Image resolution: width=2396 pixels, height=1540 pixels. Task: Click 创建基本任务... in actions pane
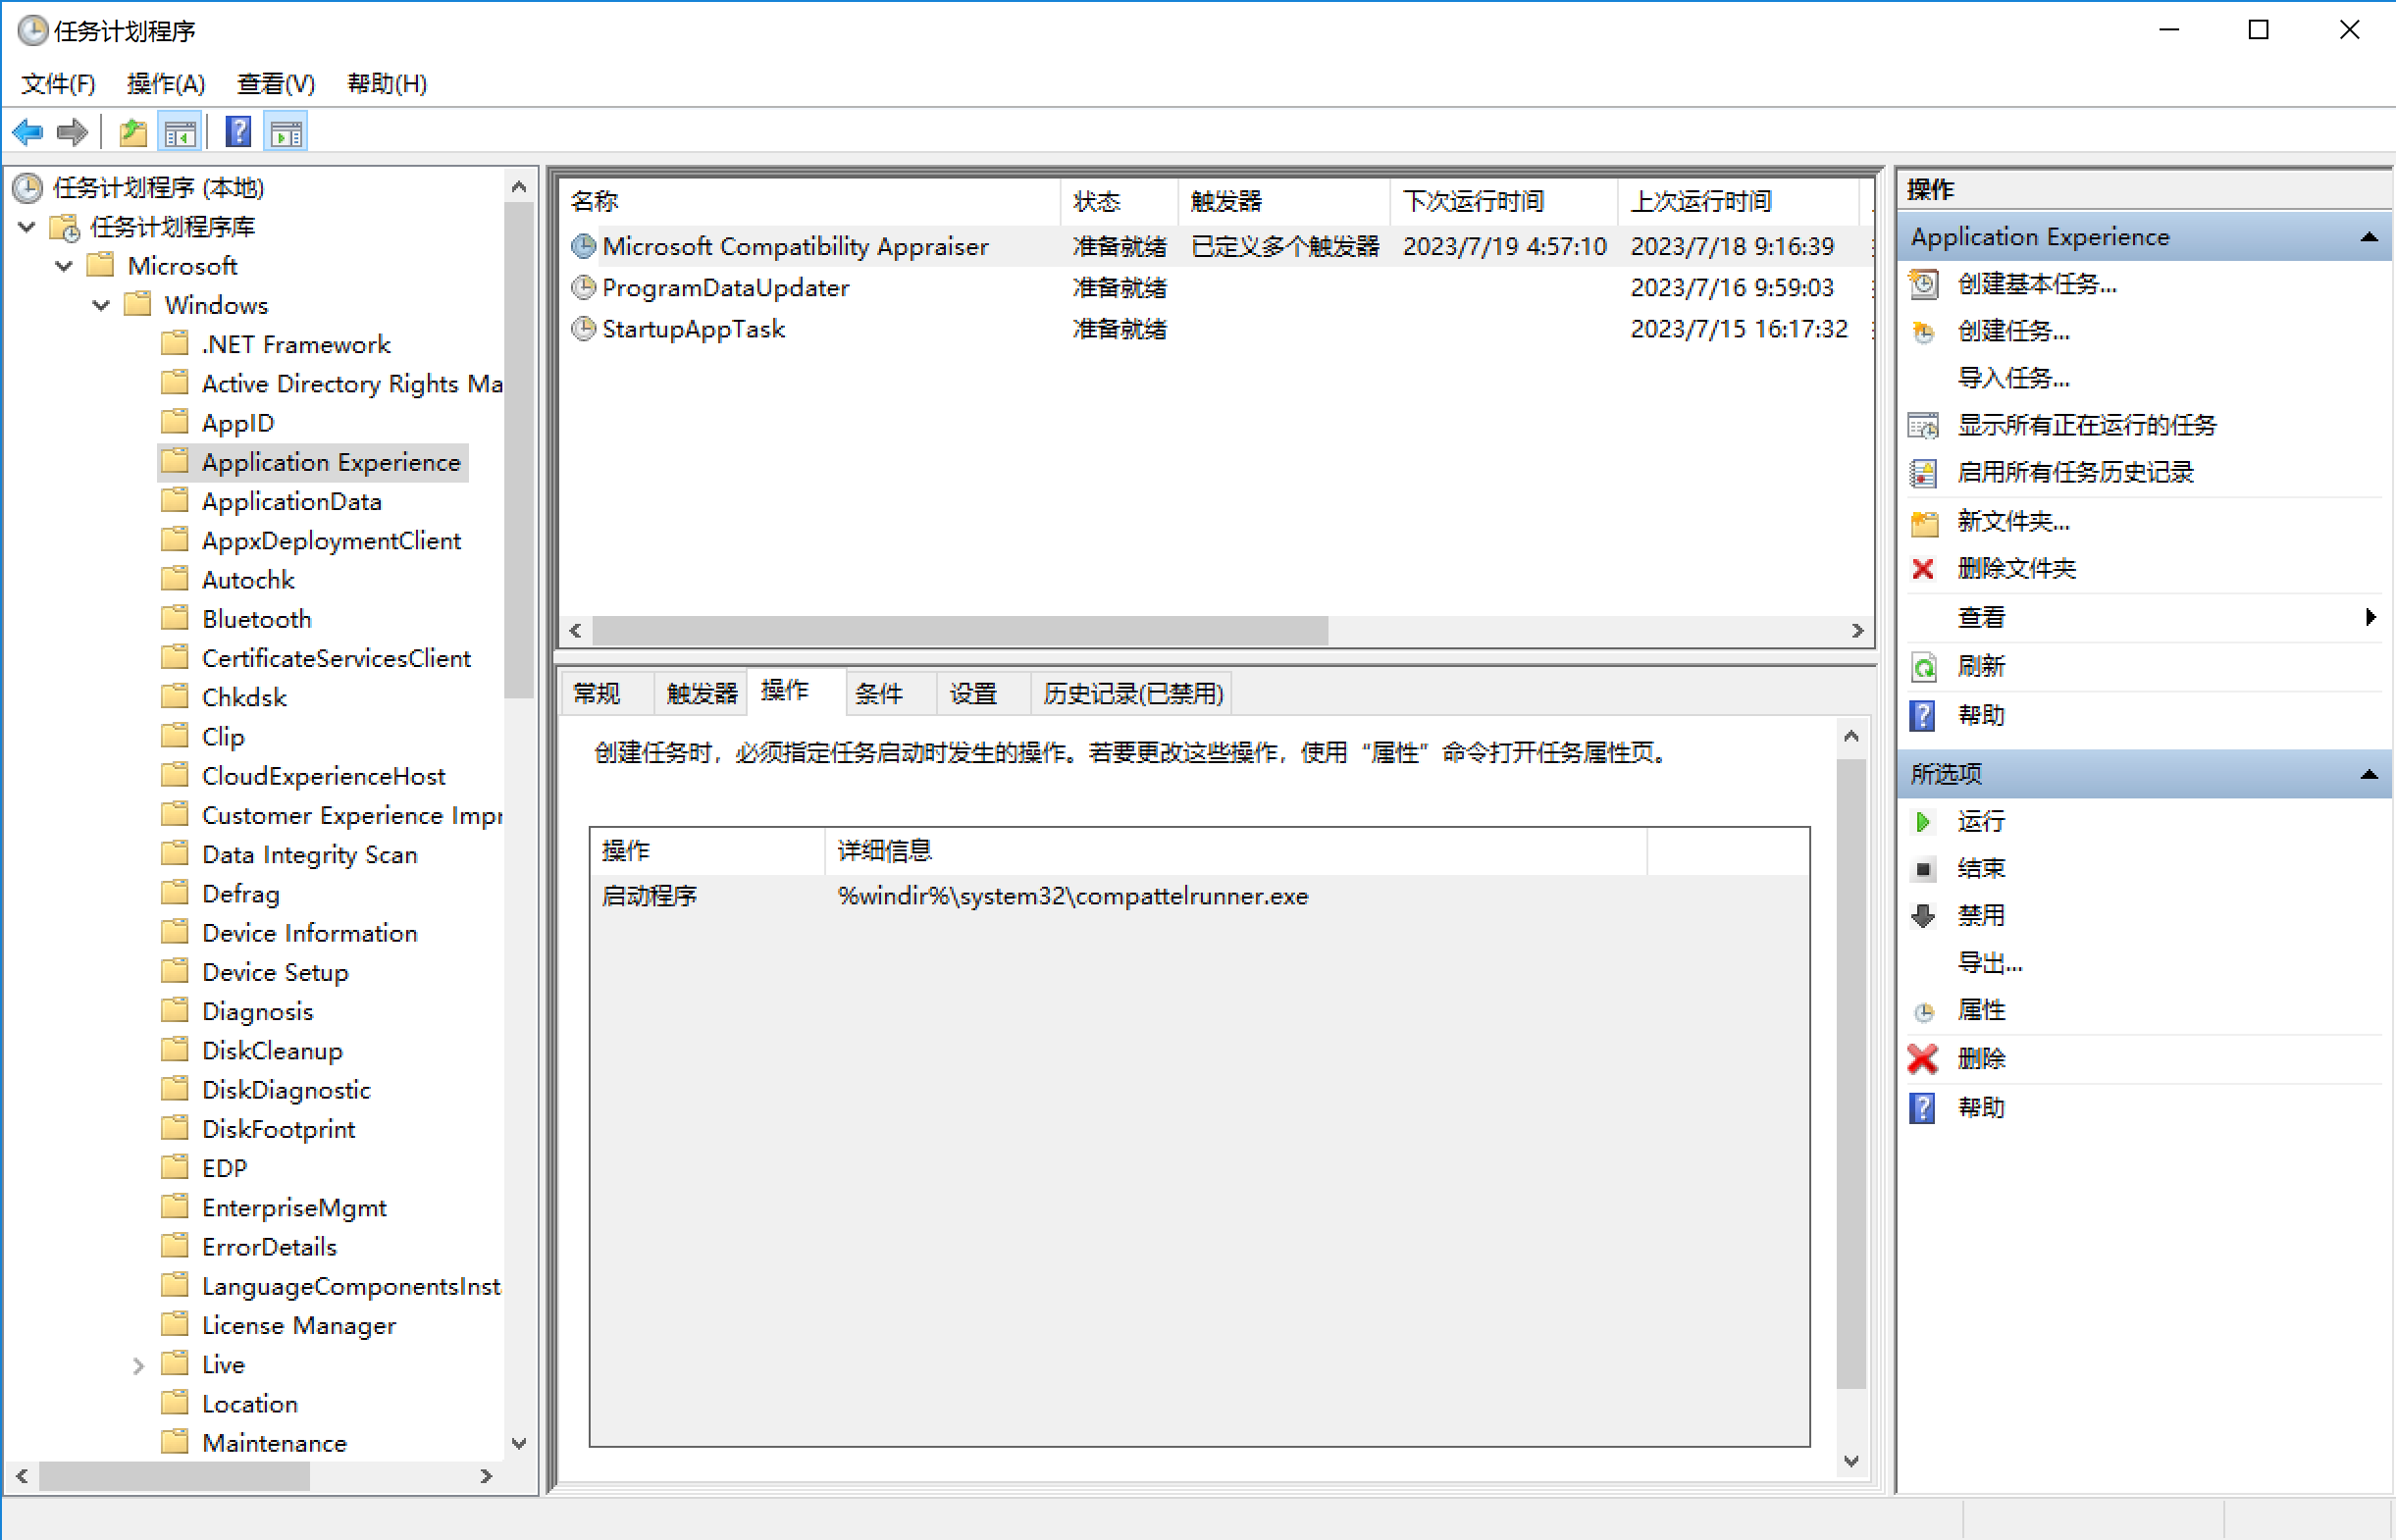[2036, 284]
